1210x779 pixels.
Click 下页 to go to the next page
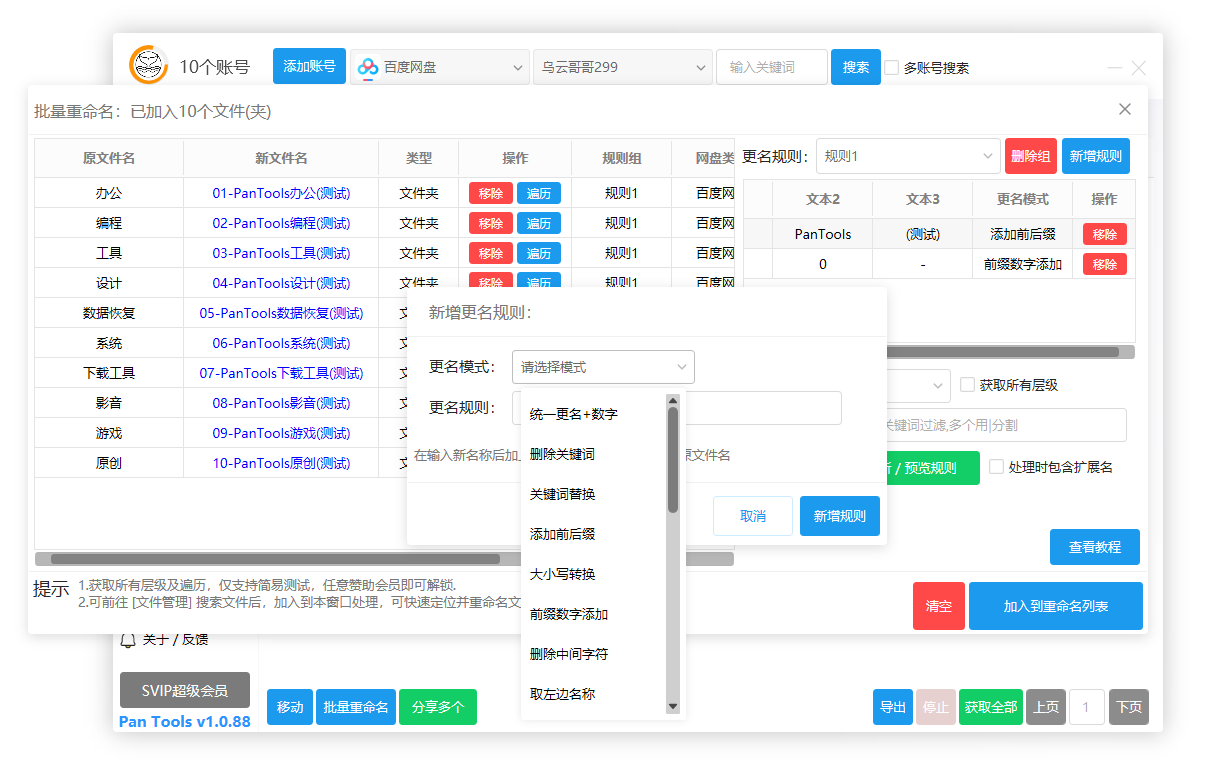1129,706
